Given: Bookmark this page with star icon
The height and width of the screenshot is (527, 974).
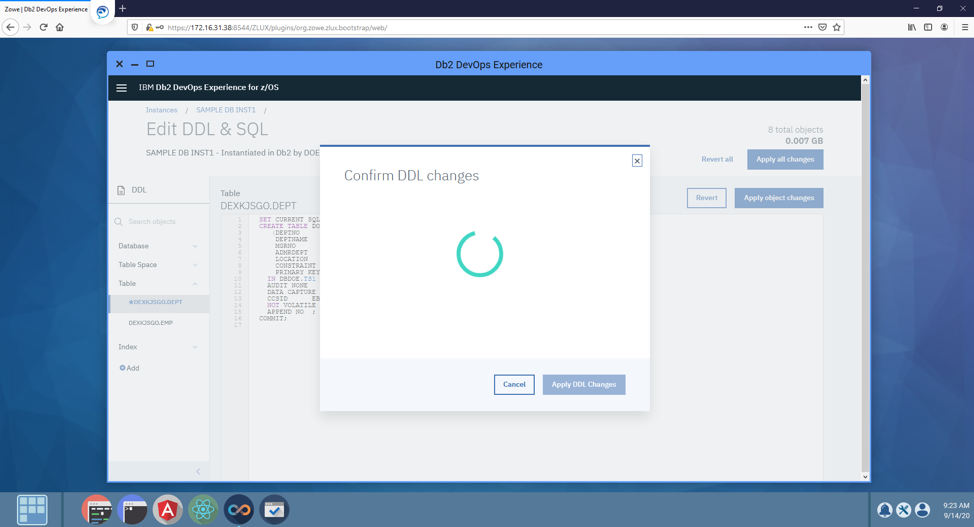Looking at the screenshot, I should (837, 27).
